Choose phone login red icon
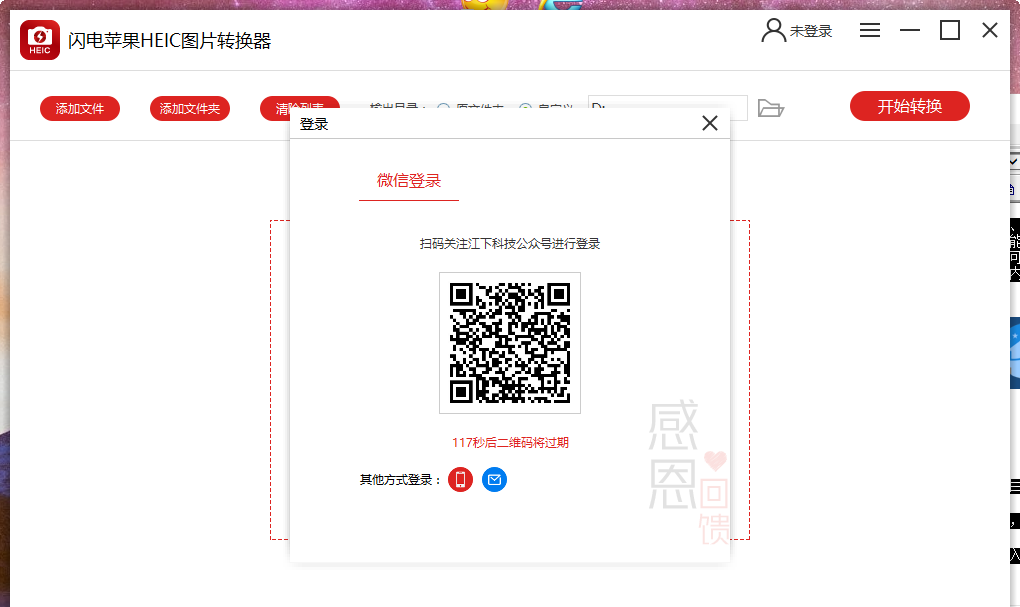 pyautogui.click(x=461, y=480)
